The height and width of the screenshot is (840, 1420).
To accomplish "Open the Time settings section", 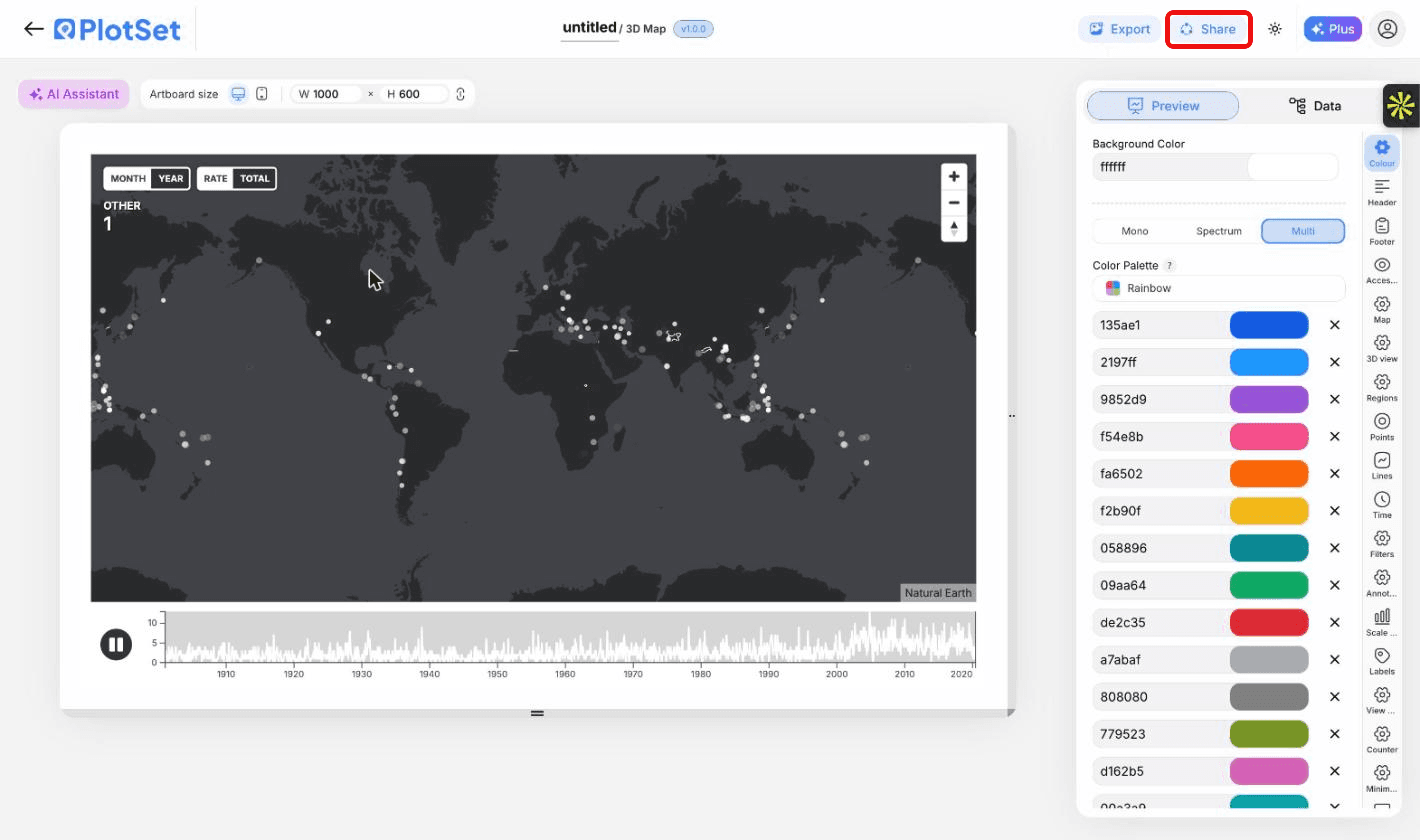I will (1382, 505).
